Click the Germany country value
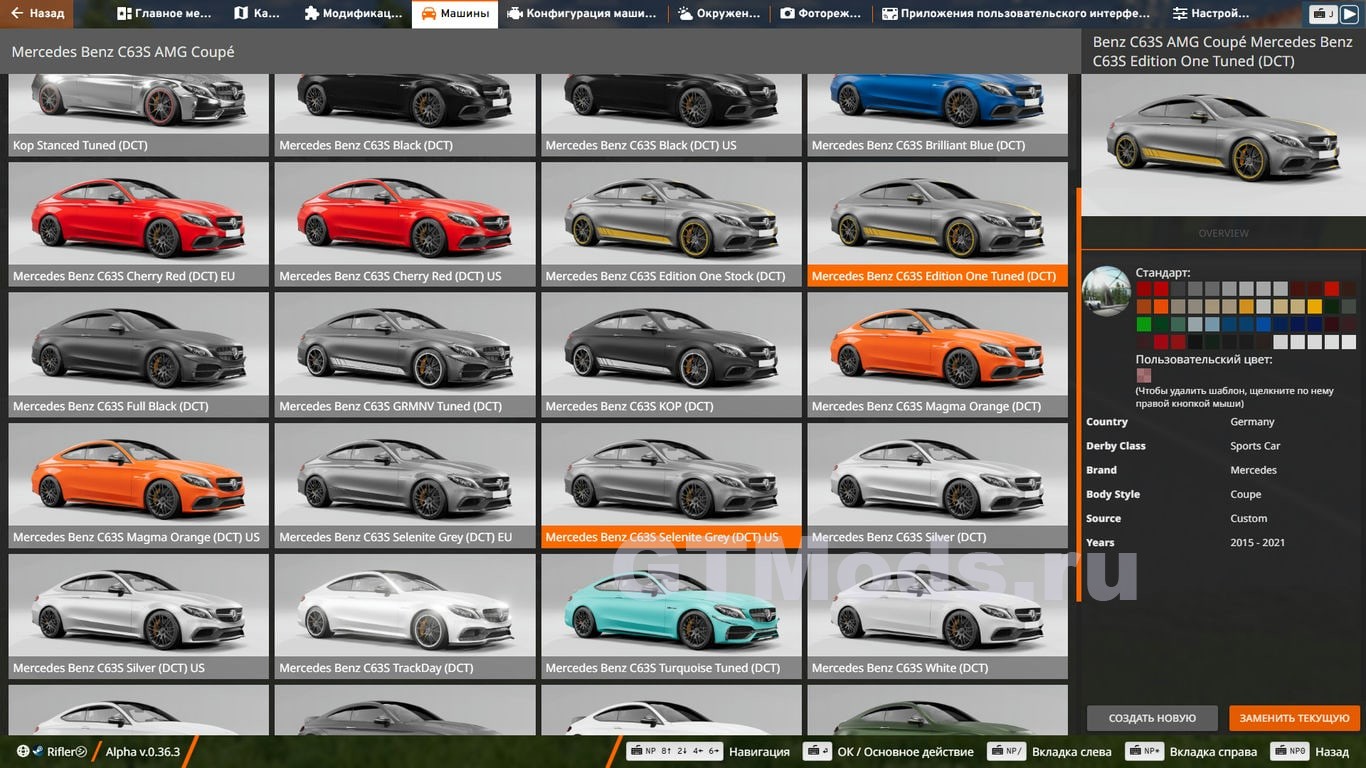Image resolution: width=1366 pixels, height=768 pixels. pyautogui.click(x=1252, y=422)
